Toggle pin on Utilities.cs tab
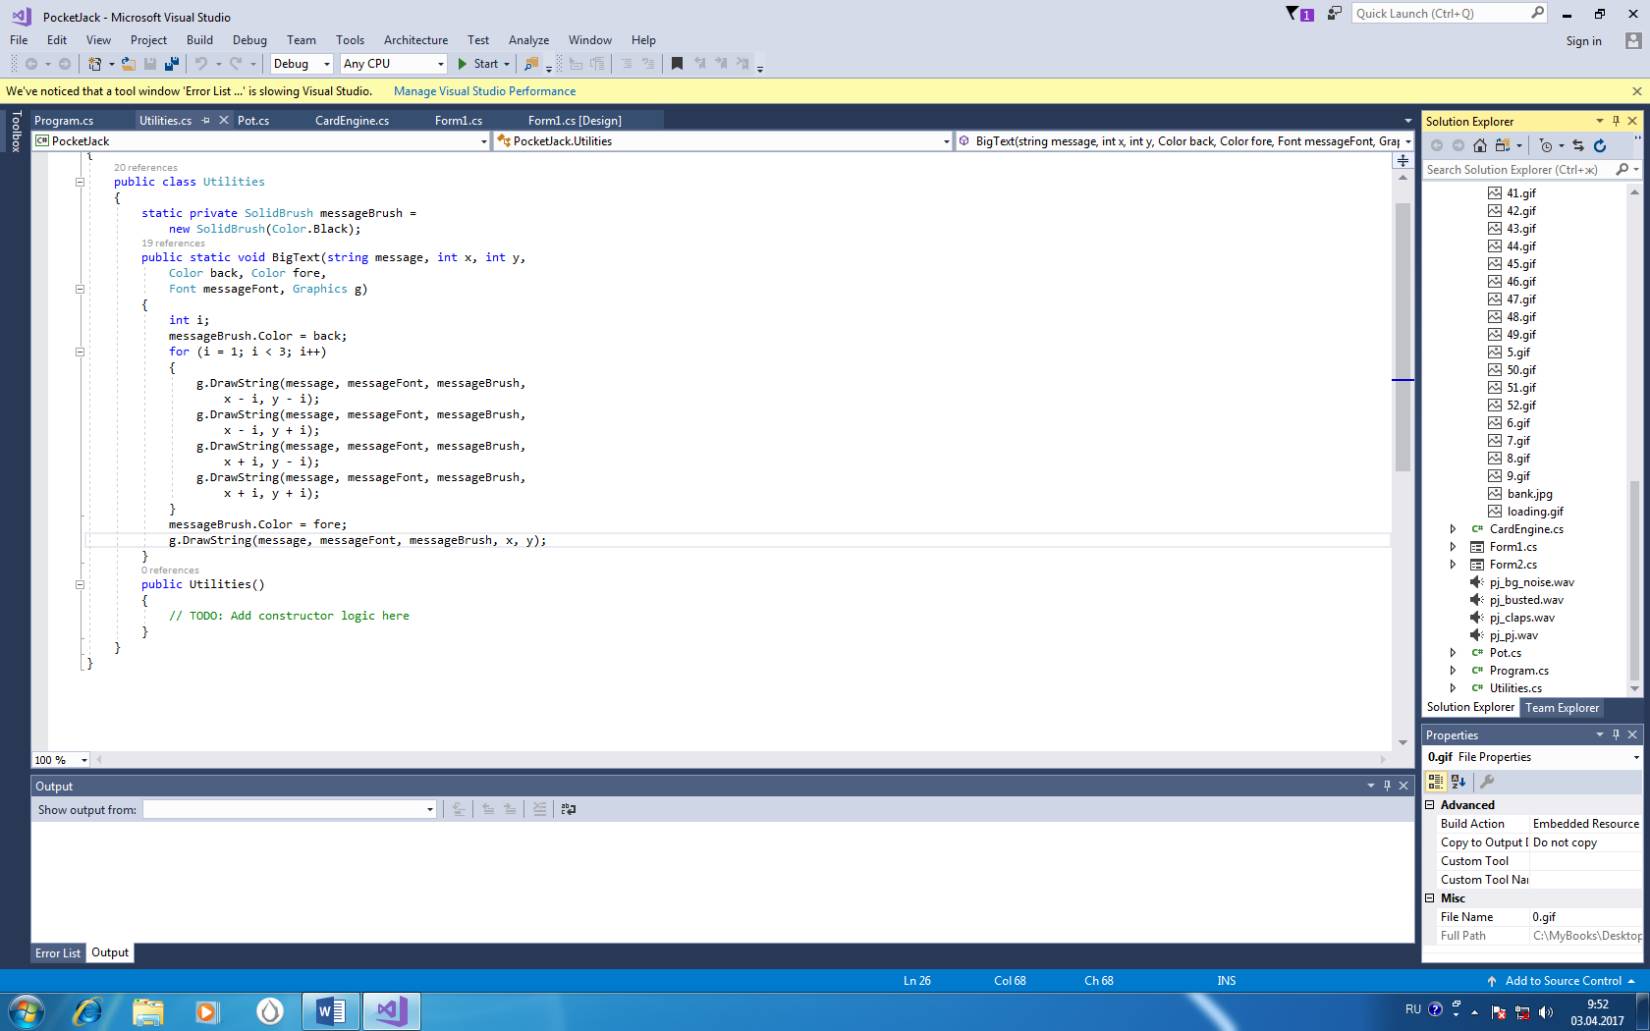The width and height of the screenshot is (1650, 1031). click(206, 120)
